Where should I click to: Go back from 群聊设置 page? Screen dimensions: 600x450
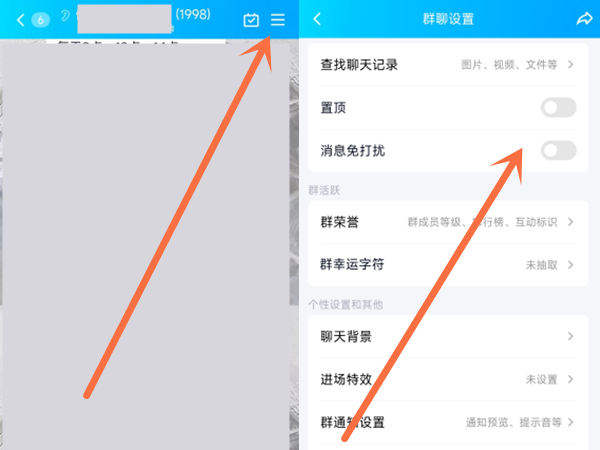318,19
